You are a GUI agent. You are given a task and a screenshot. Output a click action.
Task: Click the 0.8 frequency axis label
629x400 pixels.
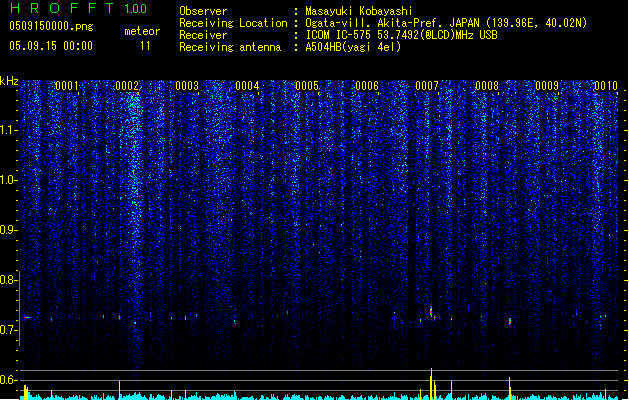pos(8,280)
